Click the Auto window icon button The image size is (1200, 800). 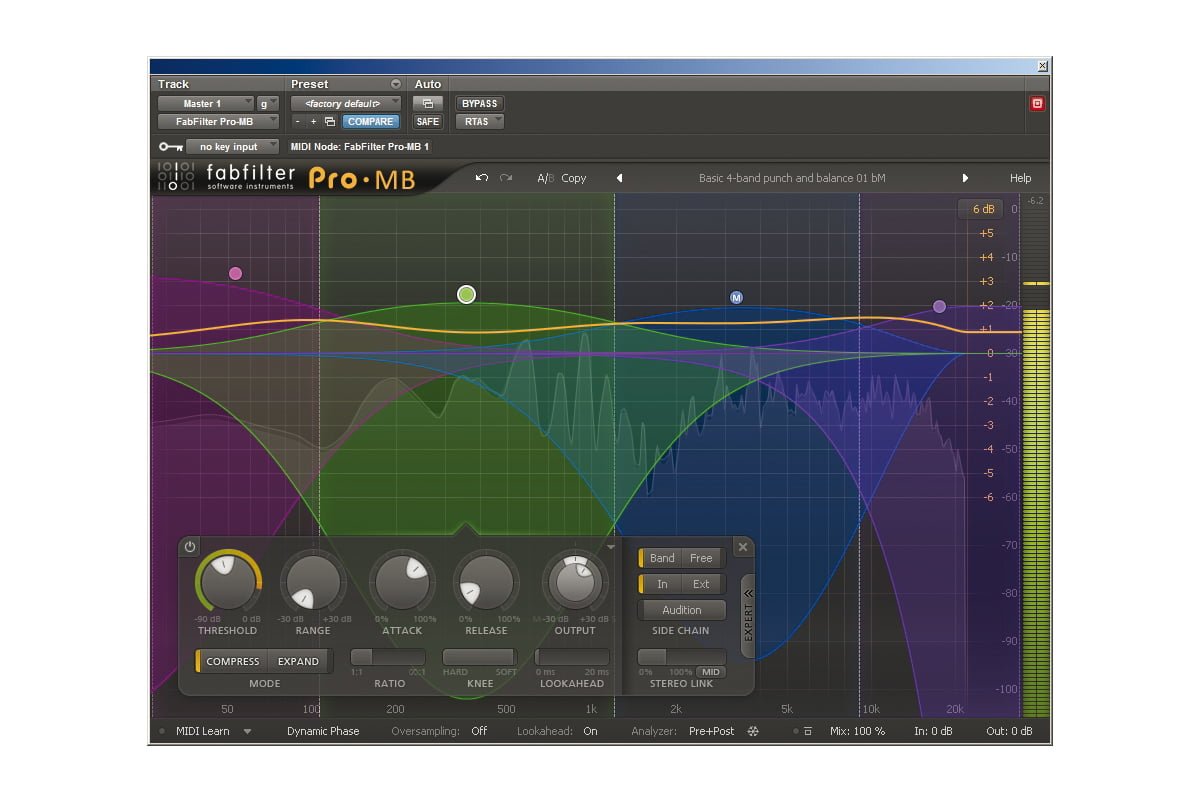(x=427, y=103)
